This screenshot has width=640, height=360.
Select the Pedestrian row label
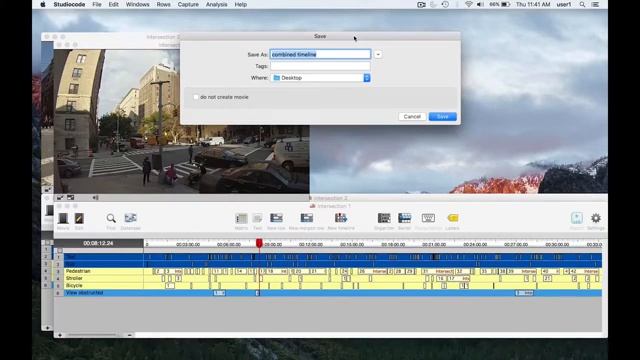(78, 271)
